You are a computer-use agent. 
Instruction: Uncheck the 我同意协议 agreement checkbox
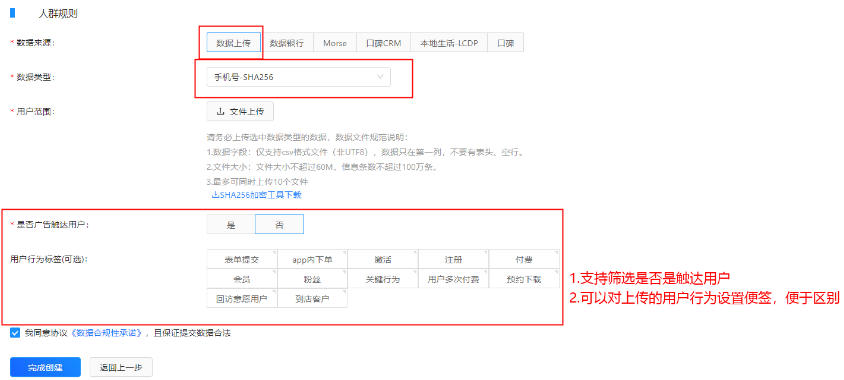coord(15,333)
